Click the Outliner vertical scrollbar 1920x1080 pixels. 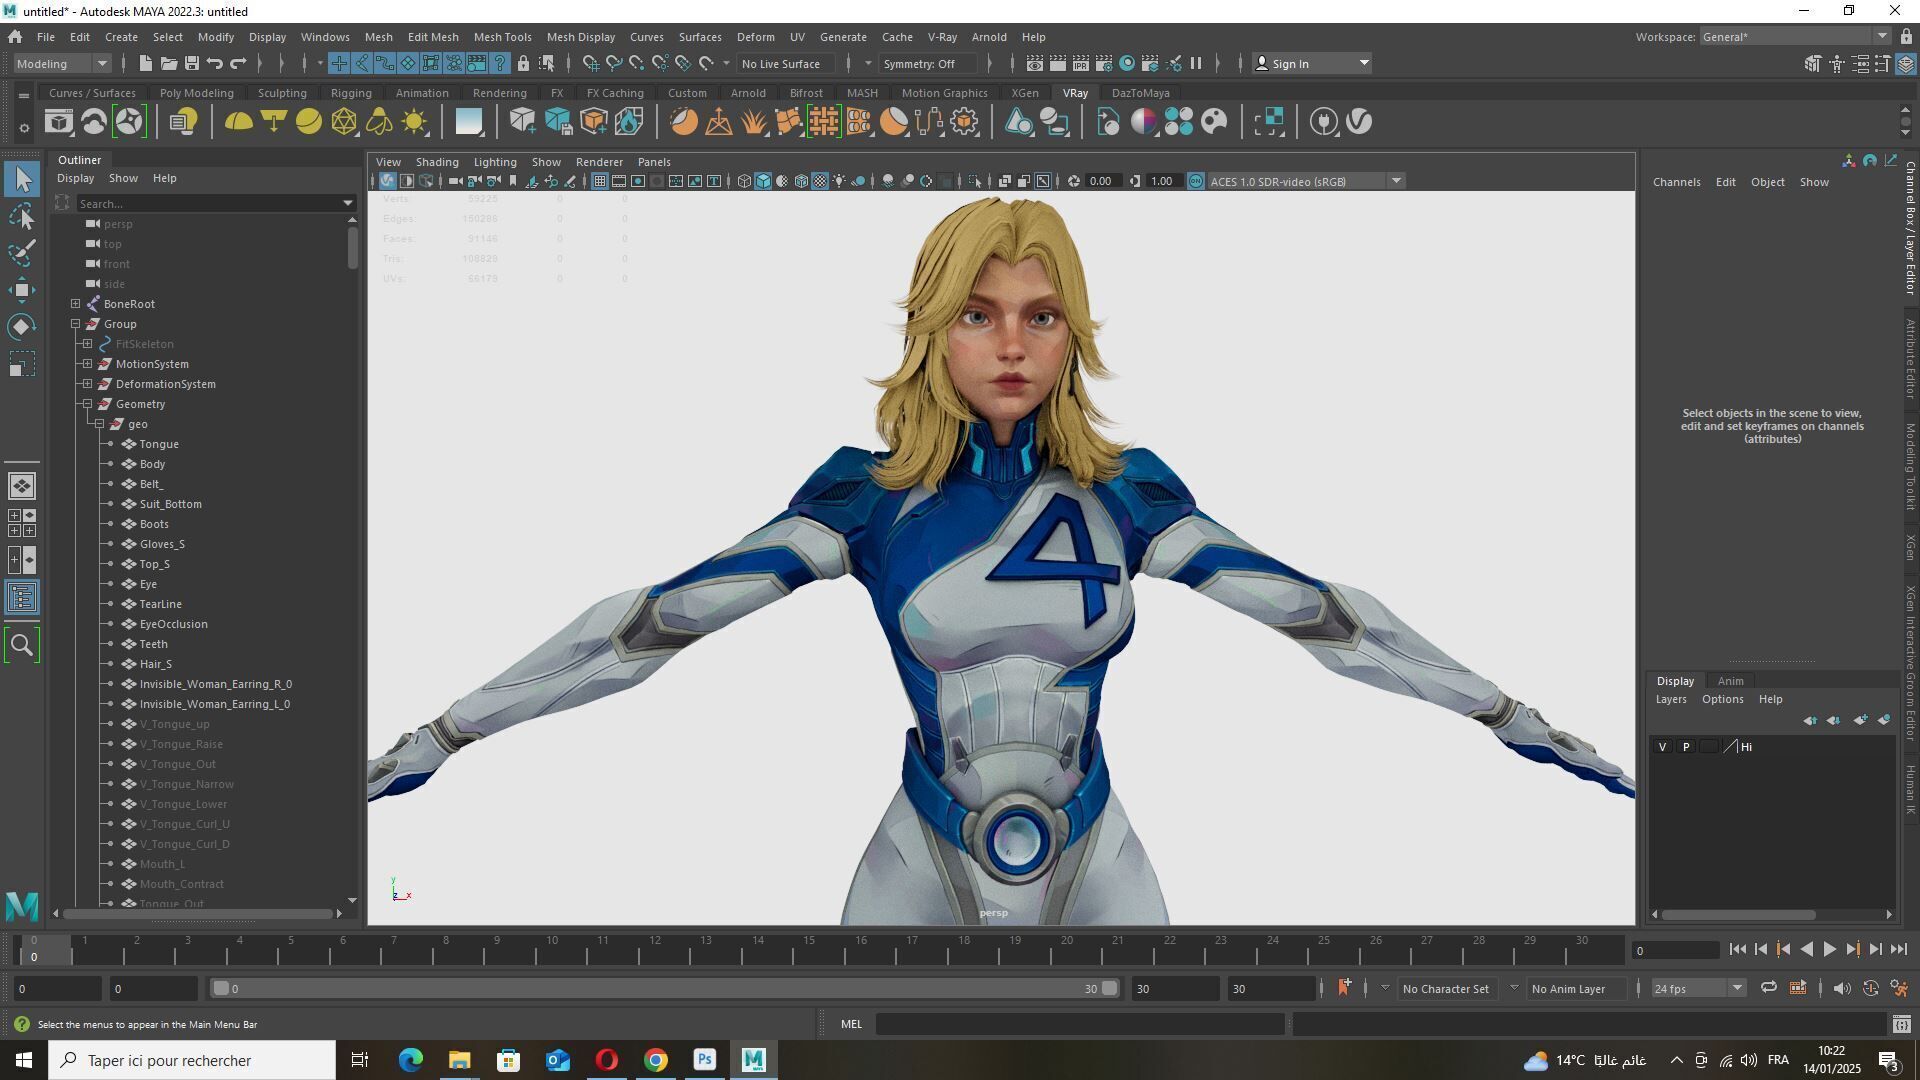click(x=352, y=247)
